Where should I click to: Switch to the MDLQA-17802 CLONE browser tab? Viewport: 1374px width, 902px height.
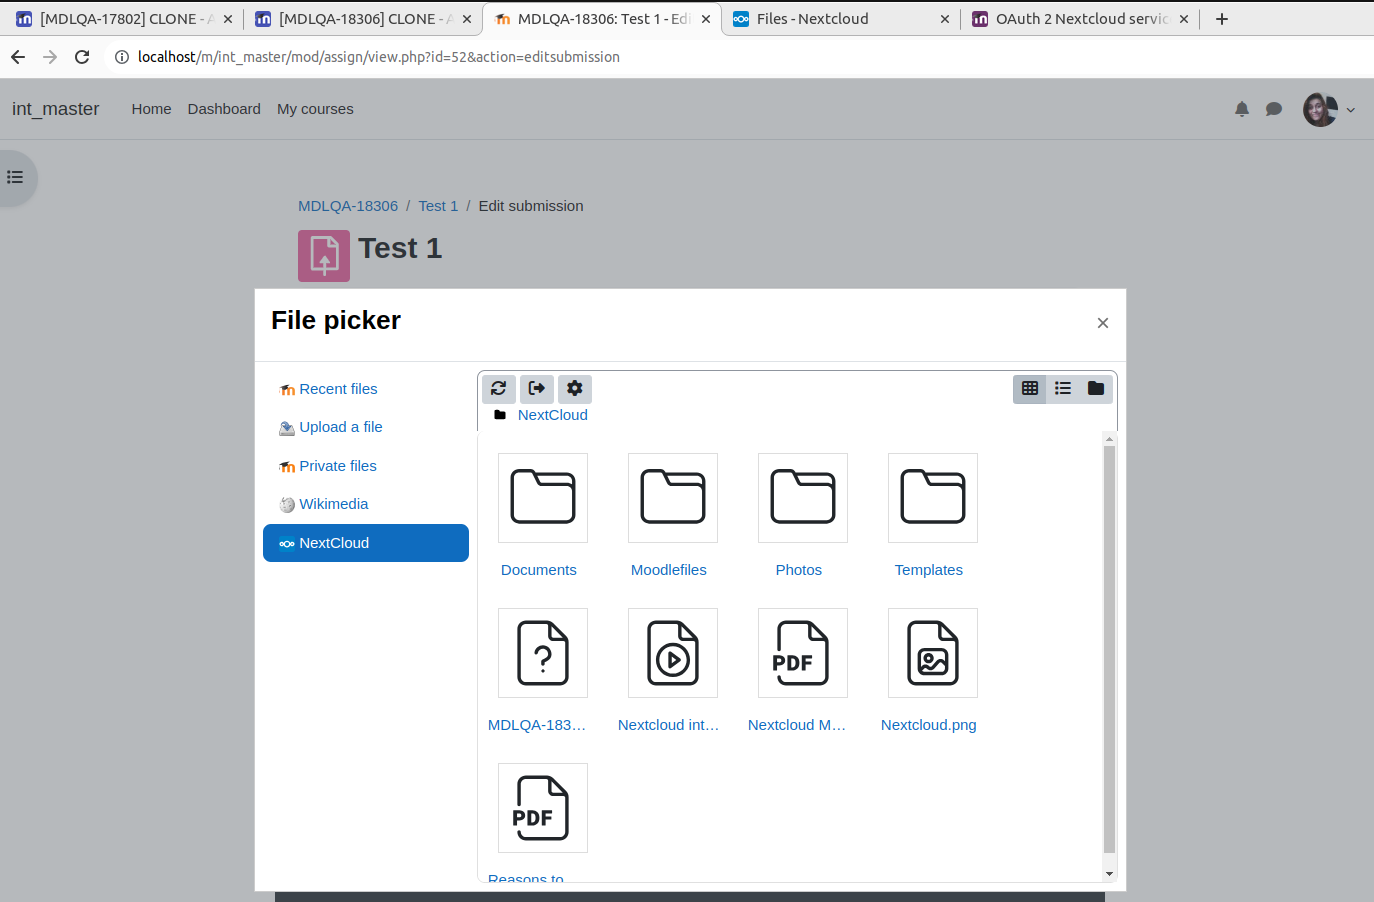(x=124, y=19)
